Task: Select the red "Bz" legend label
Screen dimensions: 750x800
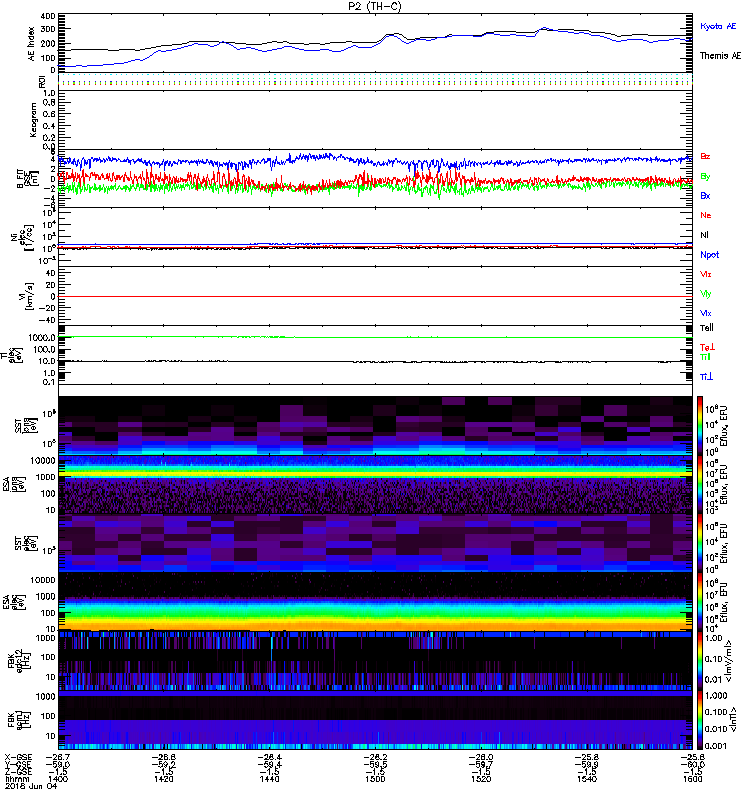Action: tap(705, 156)
